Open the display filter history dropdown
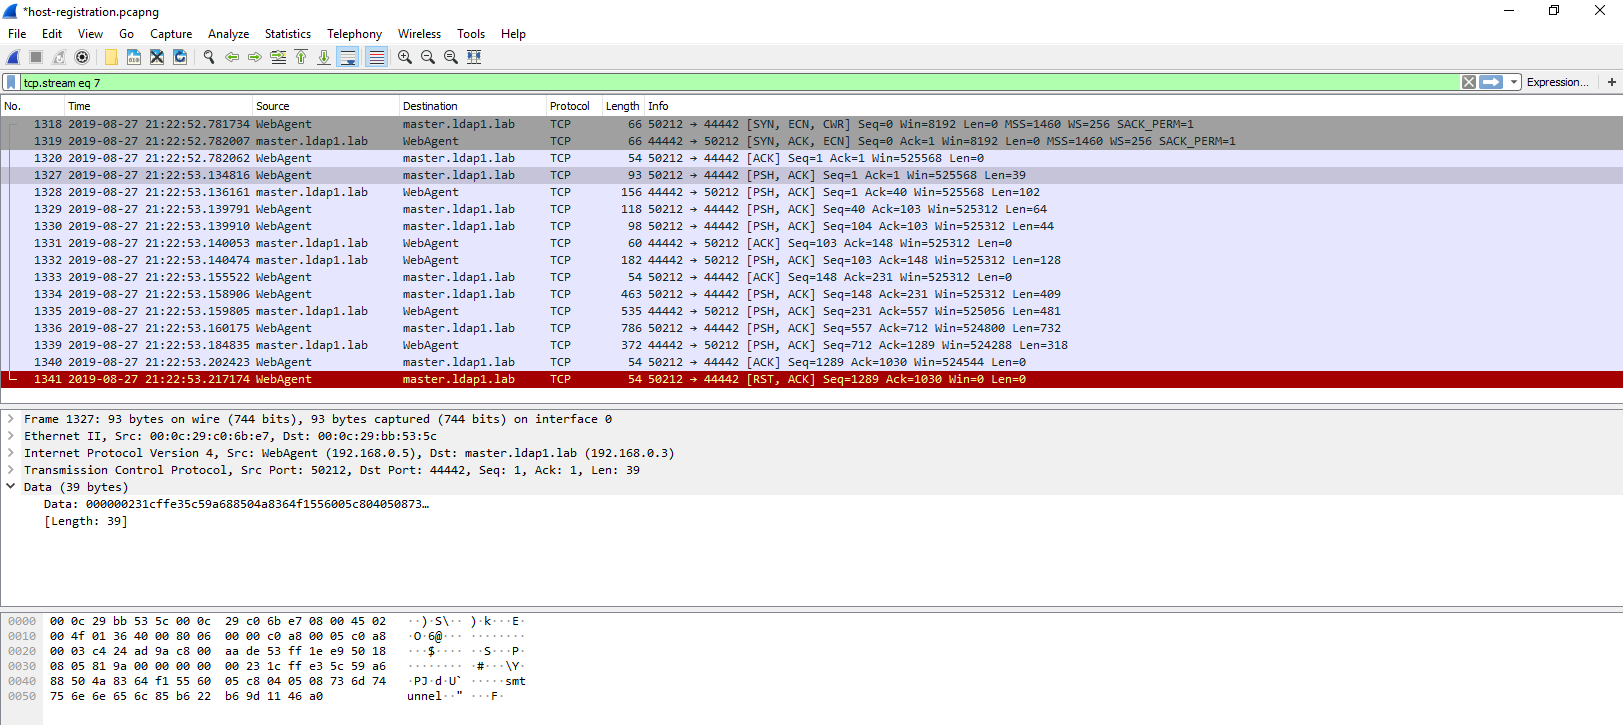This screenshot has height=725, width=1623. [x=1514, y=82]
